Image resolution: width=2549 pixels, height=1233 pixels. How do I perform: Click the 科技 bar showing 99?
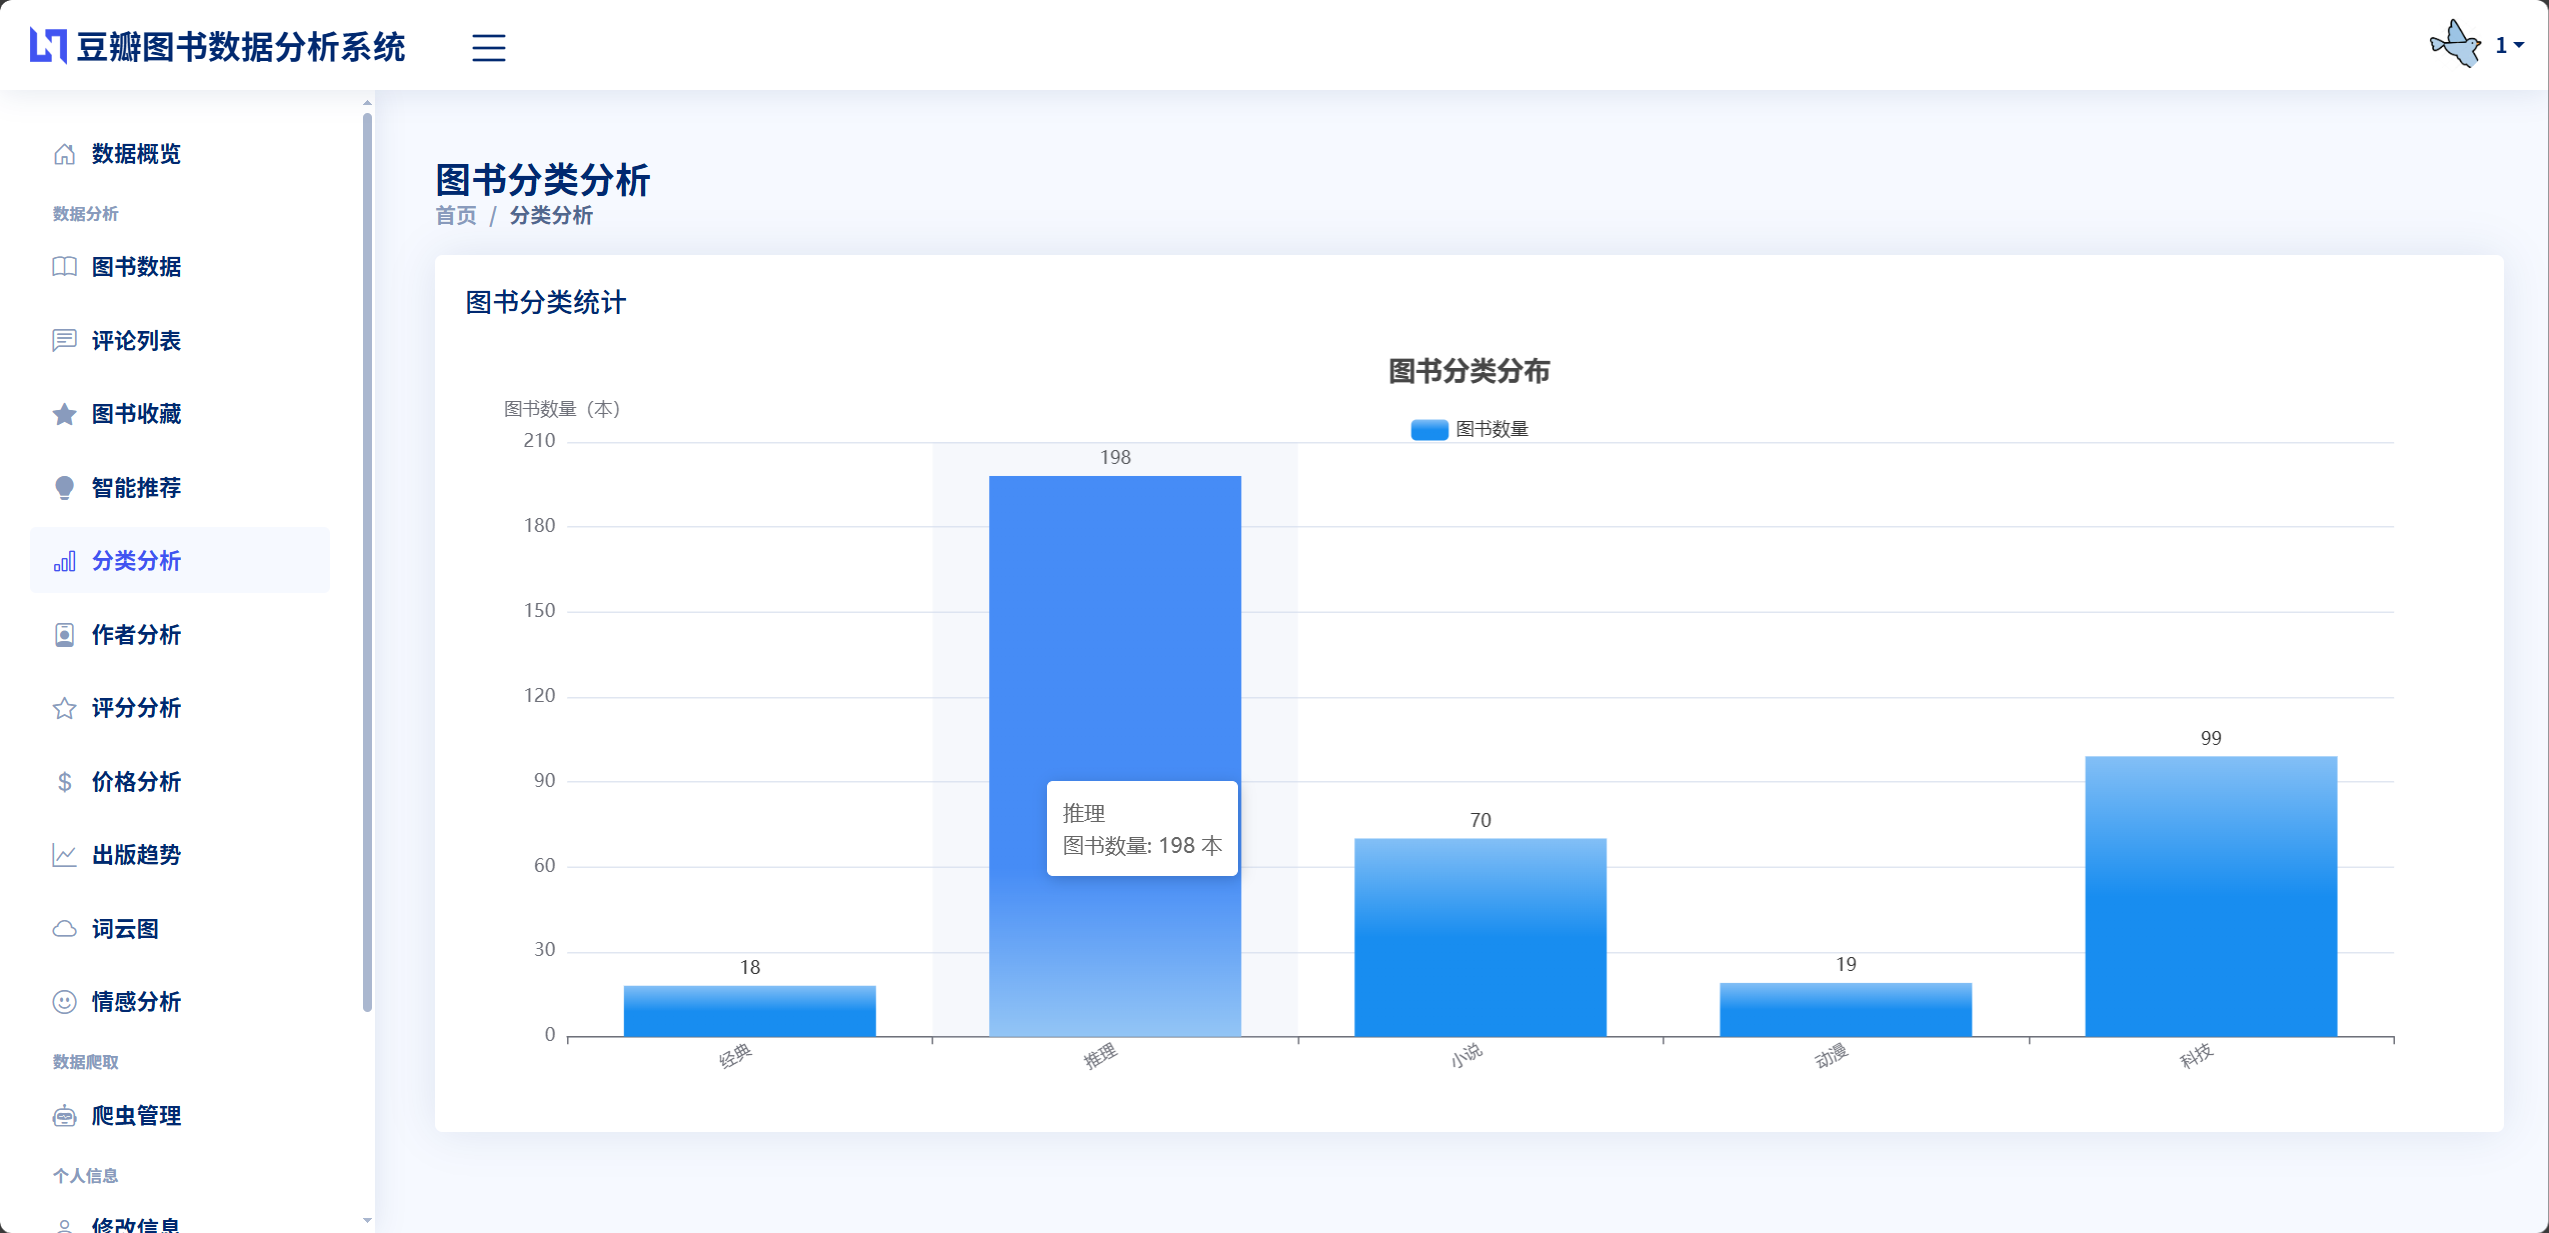[2210, 895]
